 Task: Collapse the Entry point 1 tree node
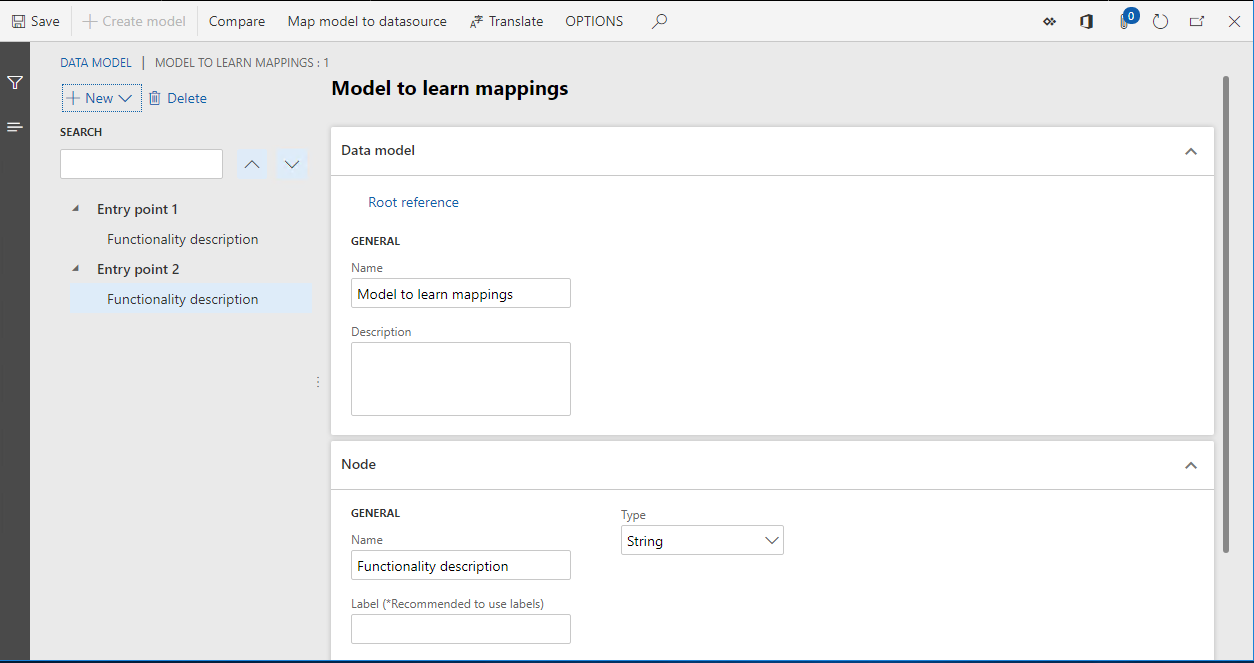point(74,208)
